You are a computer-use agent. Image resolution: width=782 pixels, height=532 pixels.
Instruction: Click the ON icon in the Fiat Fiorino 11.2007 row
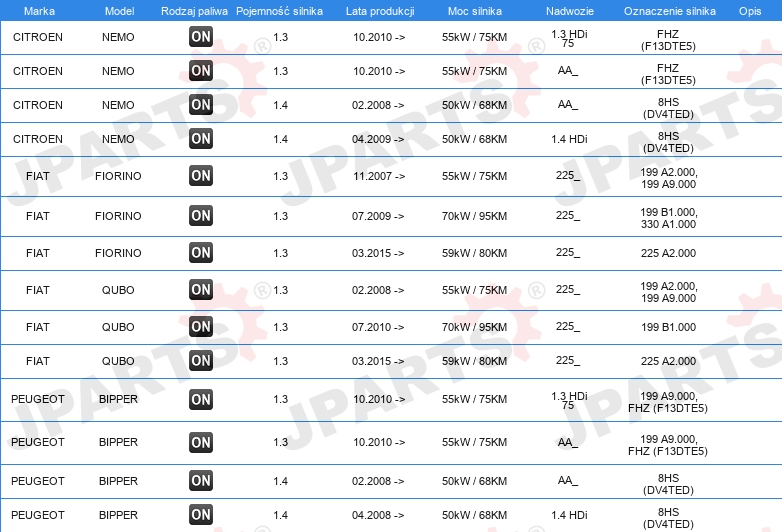point(201,176)
